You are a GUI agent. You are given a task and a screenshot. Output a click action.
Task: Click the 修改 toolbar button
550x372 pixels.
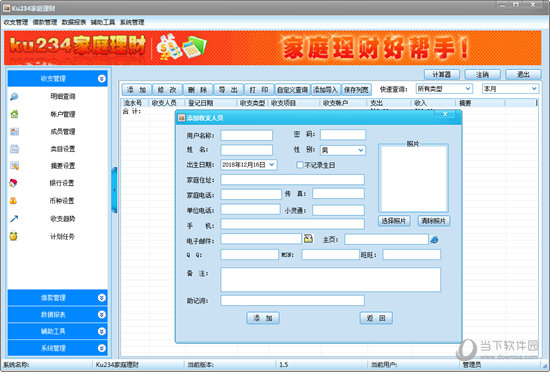[x=167, y=90]
